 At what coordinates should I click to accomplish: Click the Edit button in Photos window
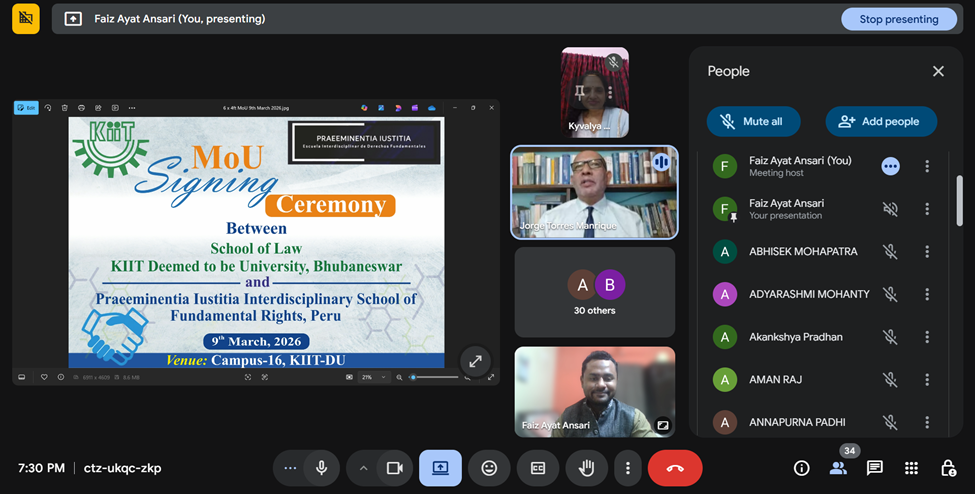[26, 108]
